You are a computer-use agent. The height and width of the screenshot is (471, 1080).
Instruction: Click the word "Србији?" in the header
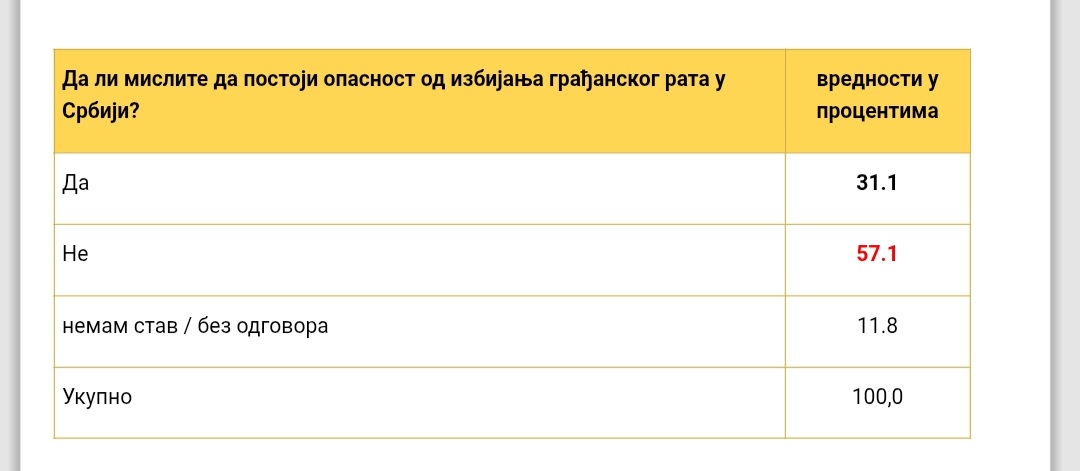(99, 111)
